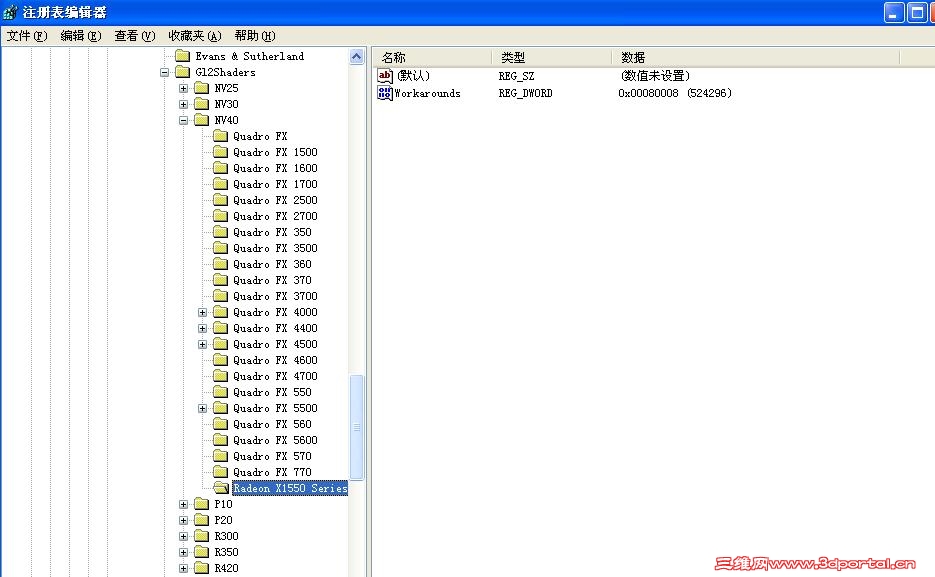The width and height of the screenshot is (935, 577).
Task: Collapse the NV40 tree node
Action: (x=184, y=120)
